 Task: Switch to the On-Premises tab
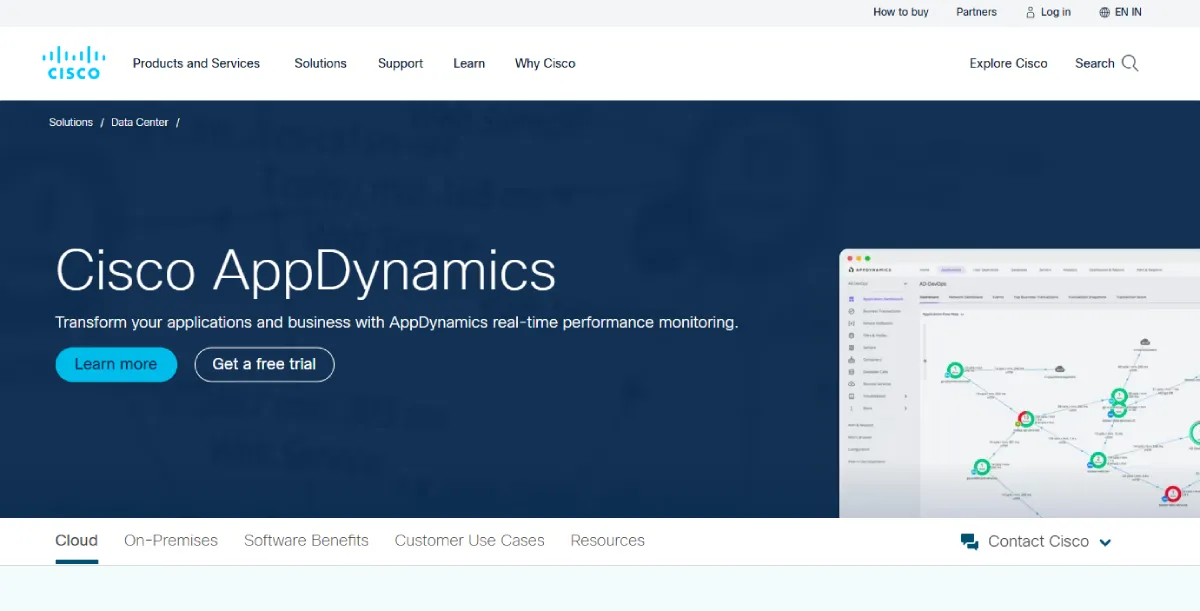pos(171,540)
